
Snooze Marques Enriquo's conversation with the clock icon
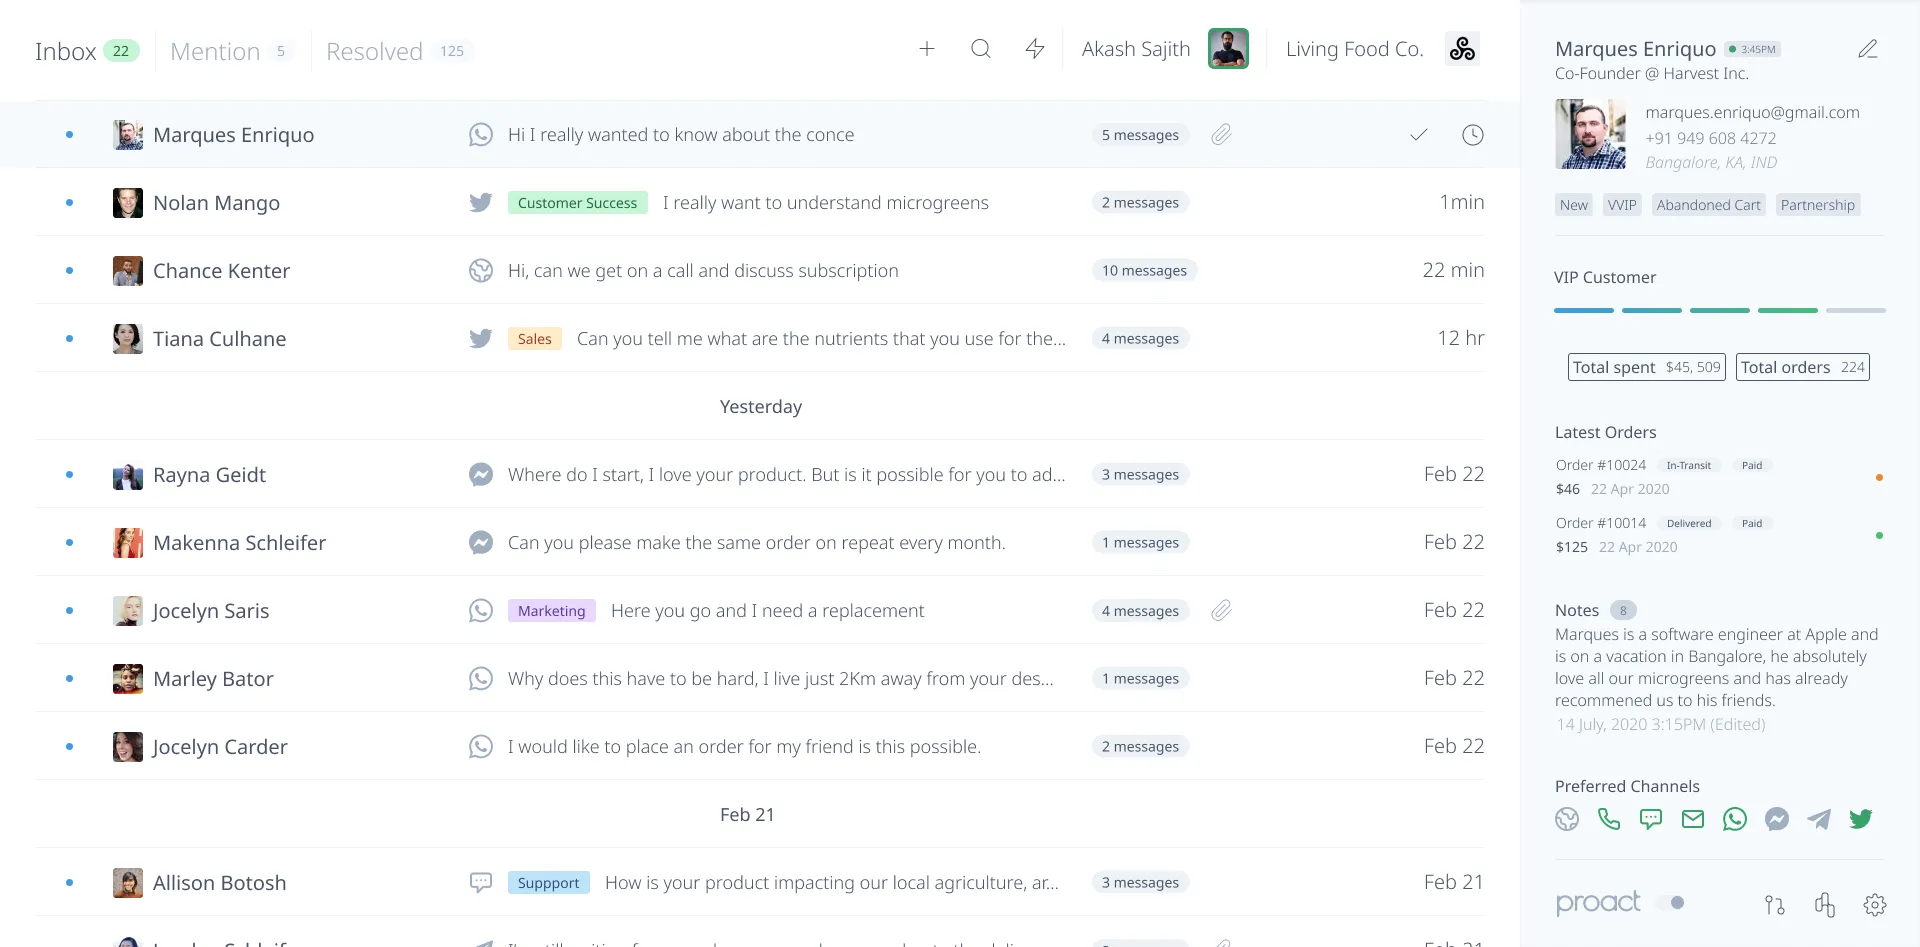tap(1472, 134)
